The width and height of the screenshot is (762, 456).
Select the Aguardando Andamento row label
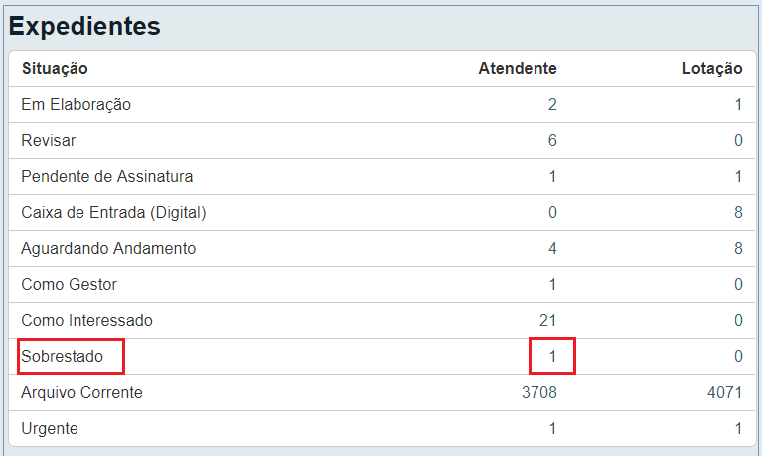tap(108, 248)
